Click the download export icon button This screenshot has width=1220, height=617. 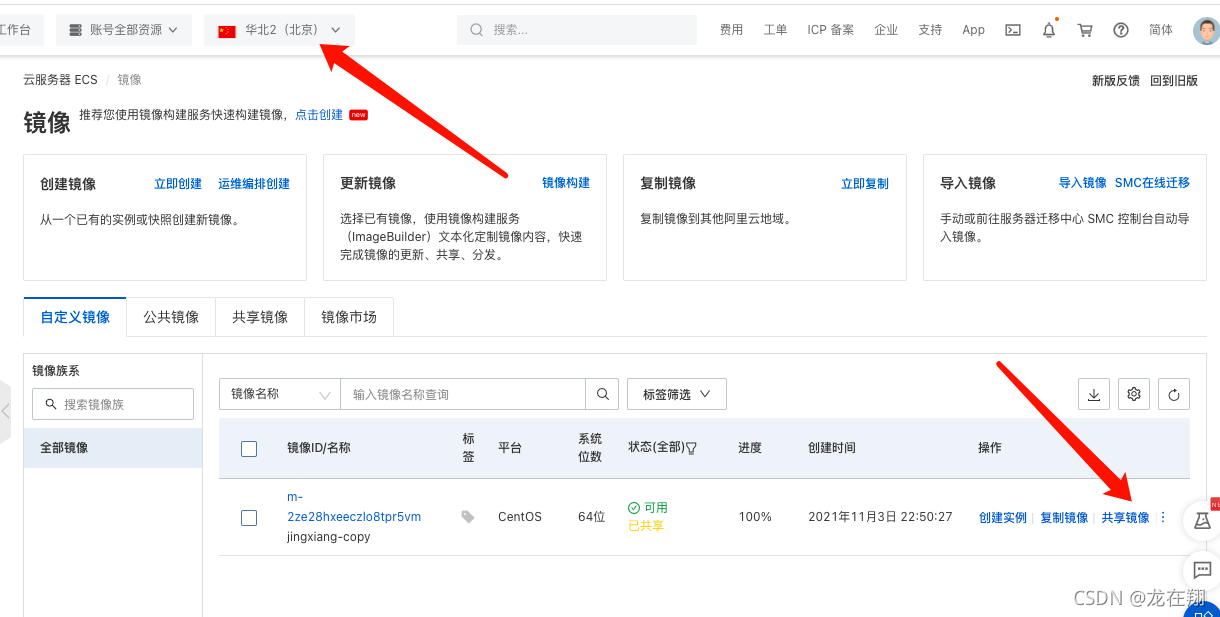[x=1094, y=394]
